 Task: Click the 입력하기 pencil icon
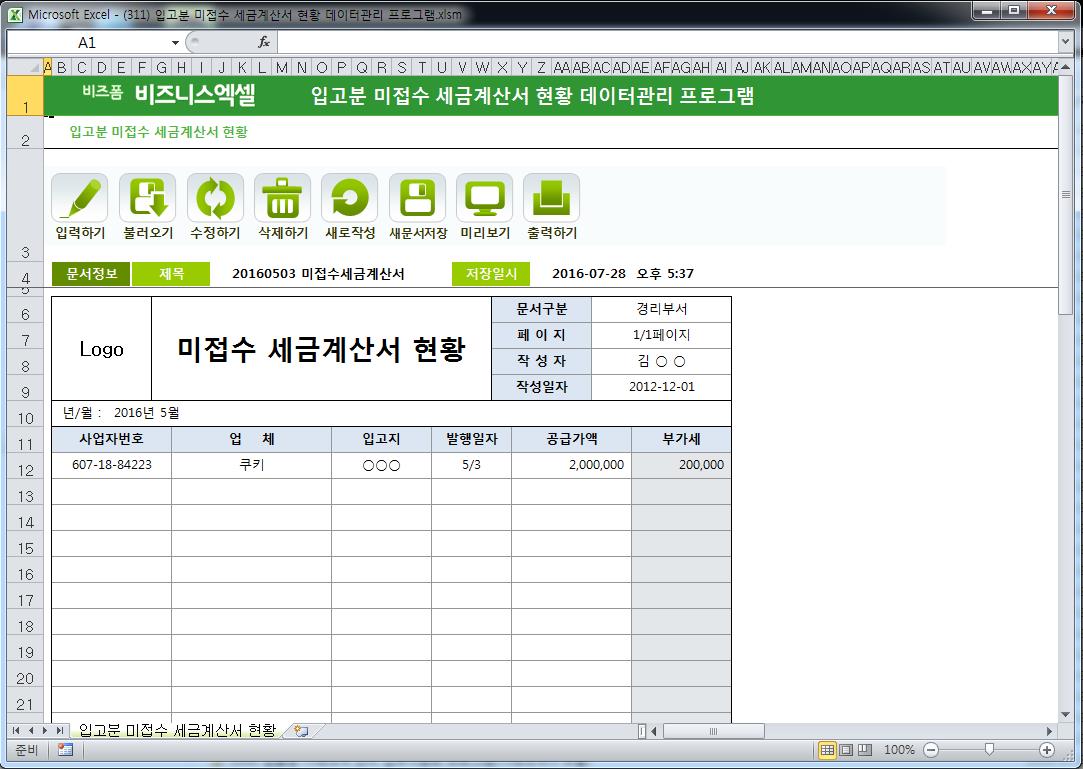[x=79, y=198]
